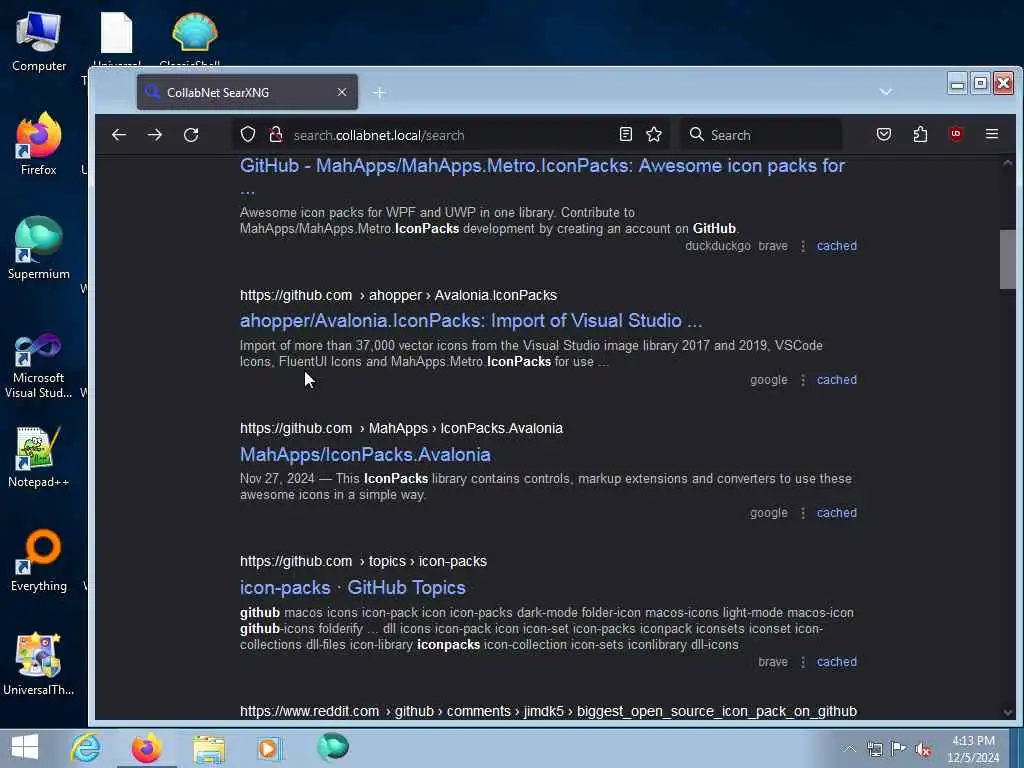Image resolution: width=1024 pixels, height=768 pixels.
Task: Open the taskbar clock showing 4:13 PM
Action: click(973, 749)
